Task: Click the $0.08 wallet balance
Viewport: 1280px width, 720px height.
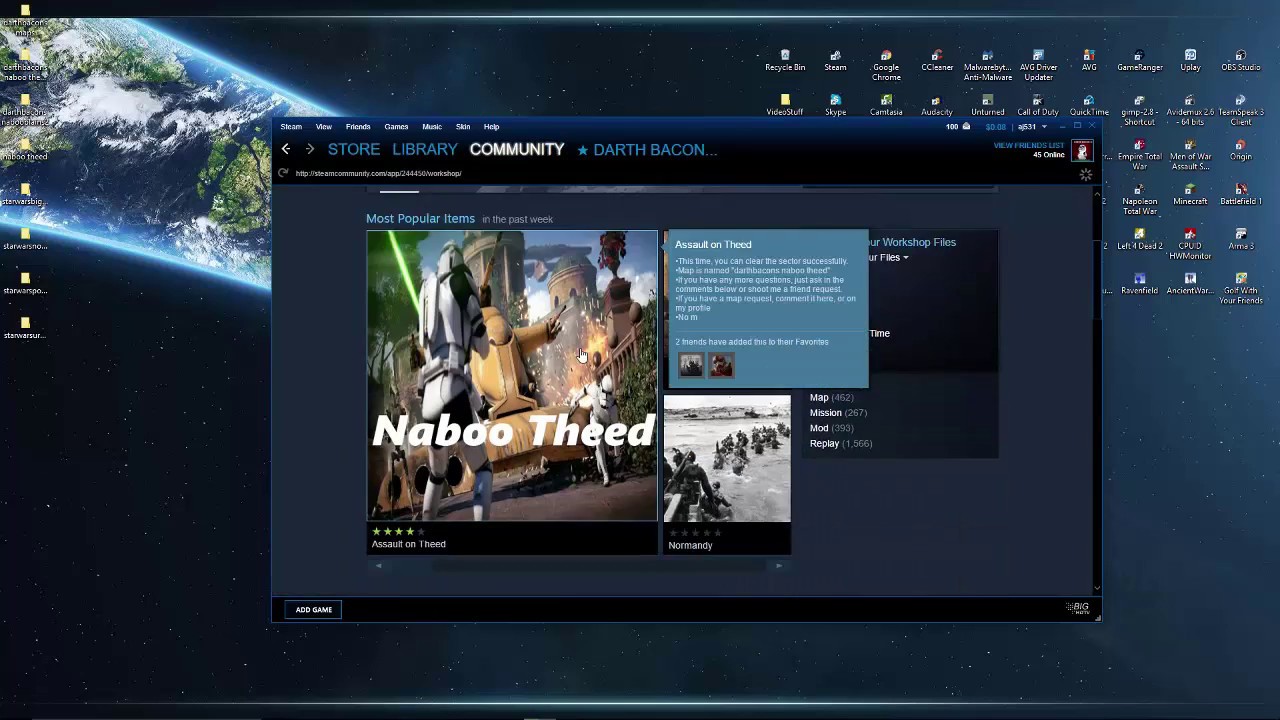Action: coord(996,127)
